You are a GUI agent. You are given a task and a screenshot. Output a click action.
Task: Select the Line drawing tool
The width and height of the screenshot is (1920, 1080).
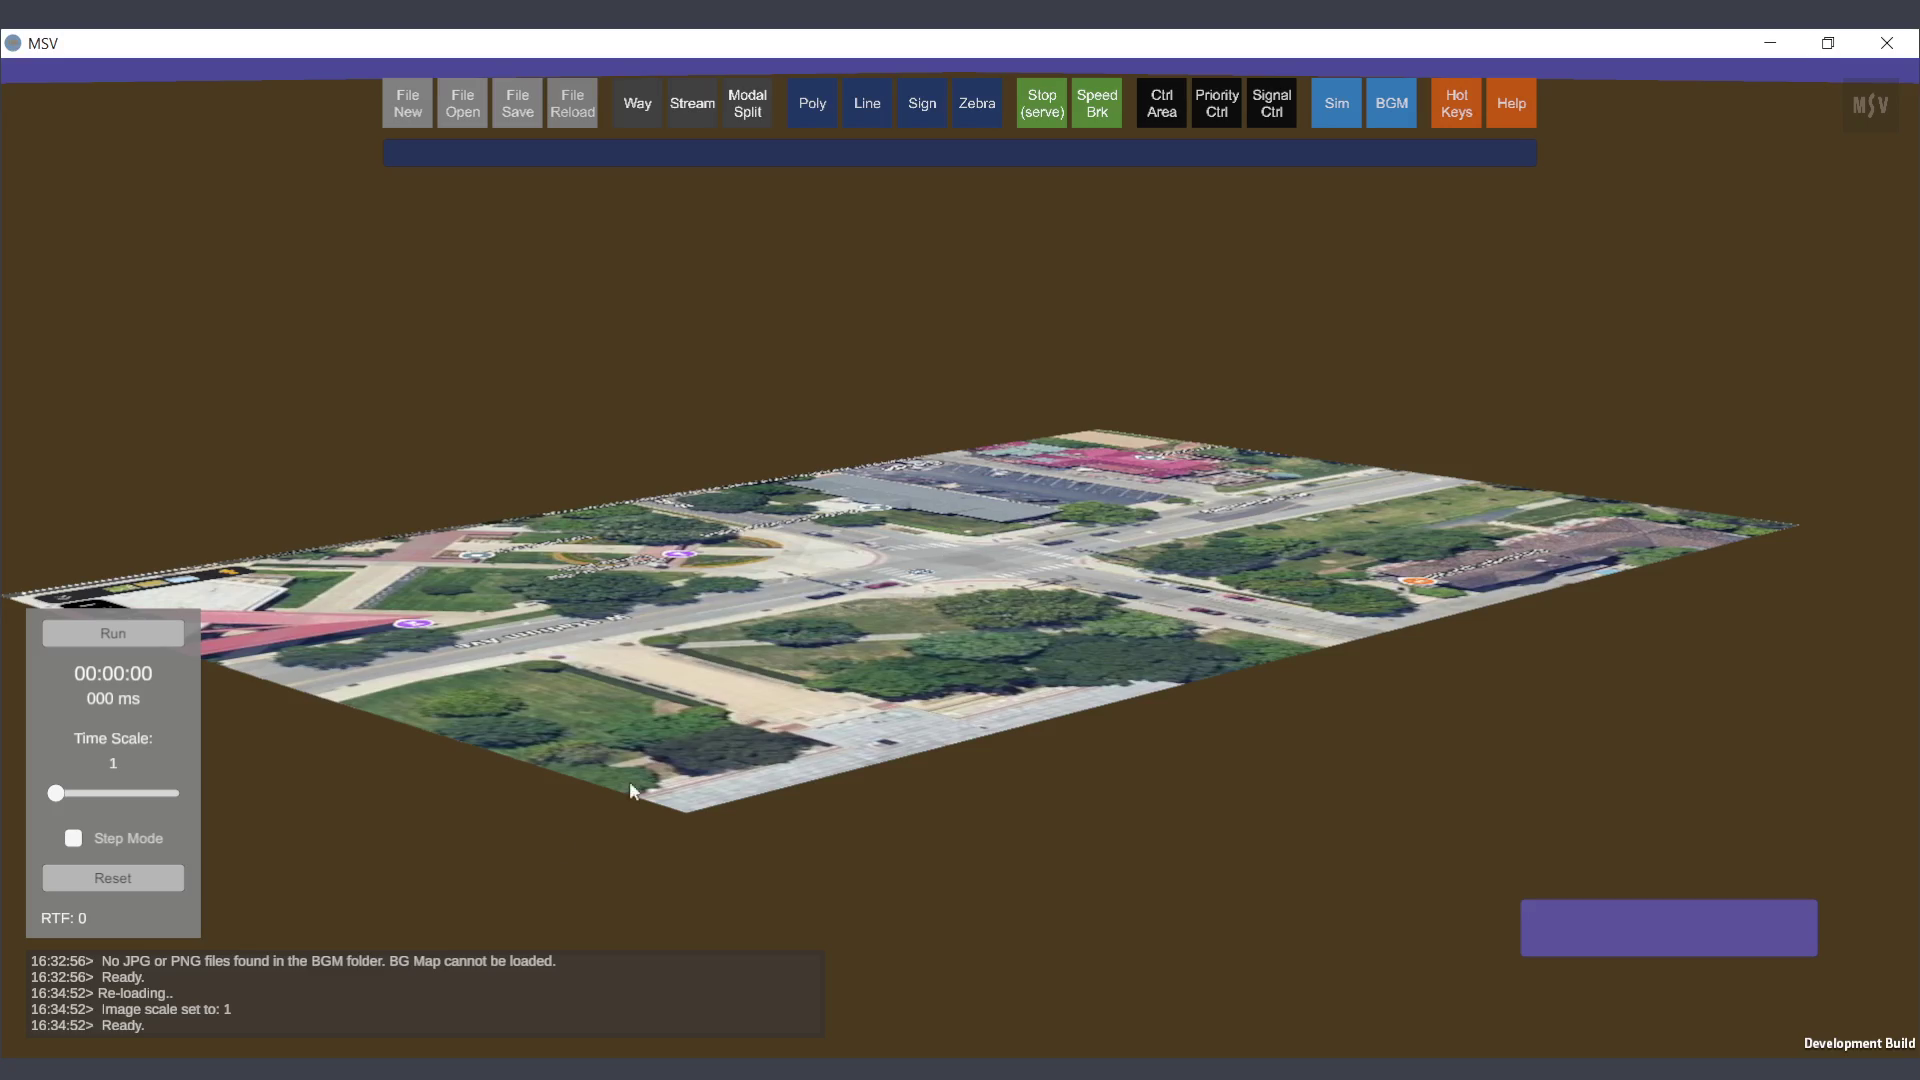click(x=867, y=103)
